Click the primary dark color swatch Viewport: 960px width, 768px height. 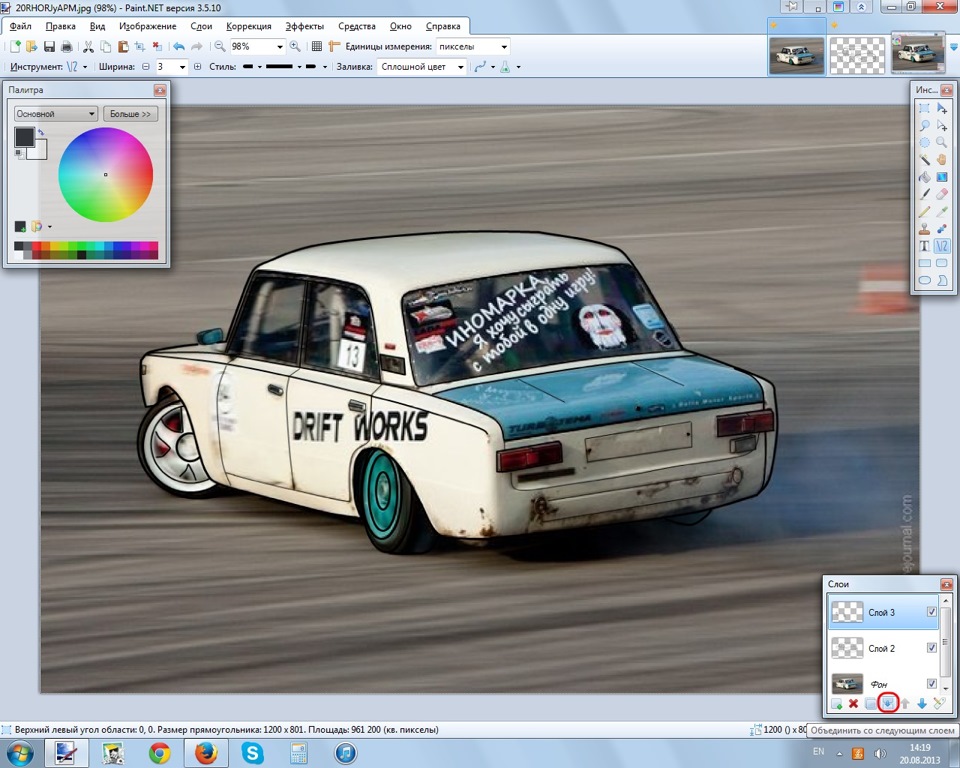point(23,135)
